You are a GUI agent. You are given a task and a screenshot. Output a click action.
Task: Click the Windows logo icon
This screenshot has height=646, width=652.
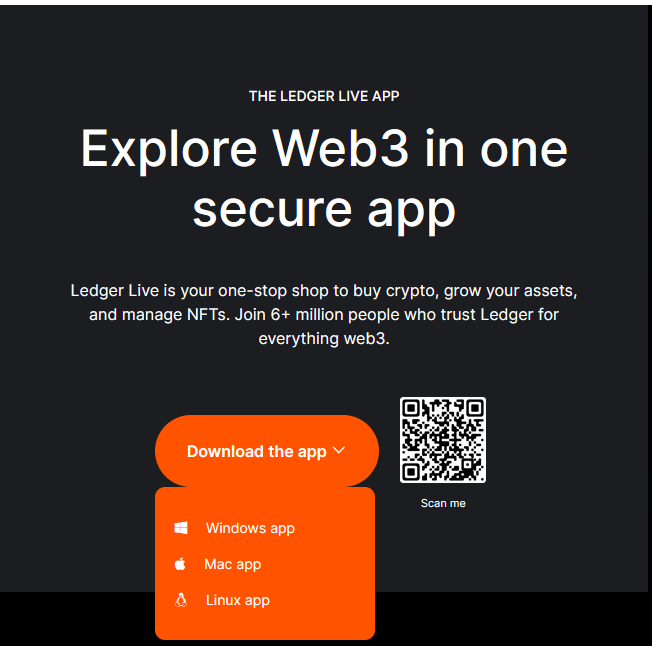(x=181, y=528)
